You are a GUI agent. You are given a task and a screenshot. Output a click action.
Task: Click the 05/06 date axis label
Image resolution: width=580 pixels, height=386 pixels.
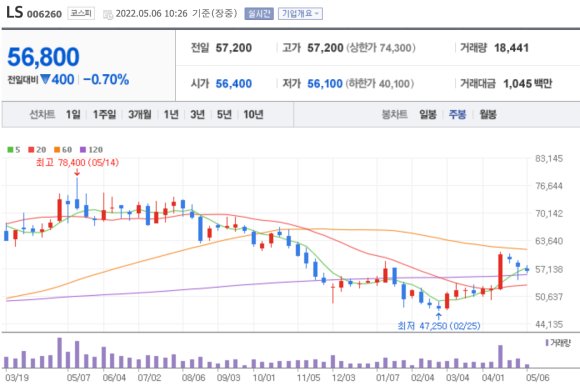(x=538, y=377)
